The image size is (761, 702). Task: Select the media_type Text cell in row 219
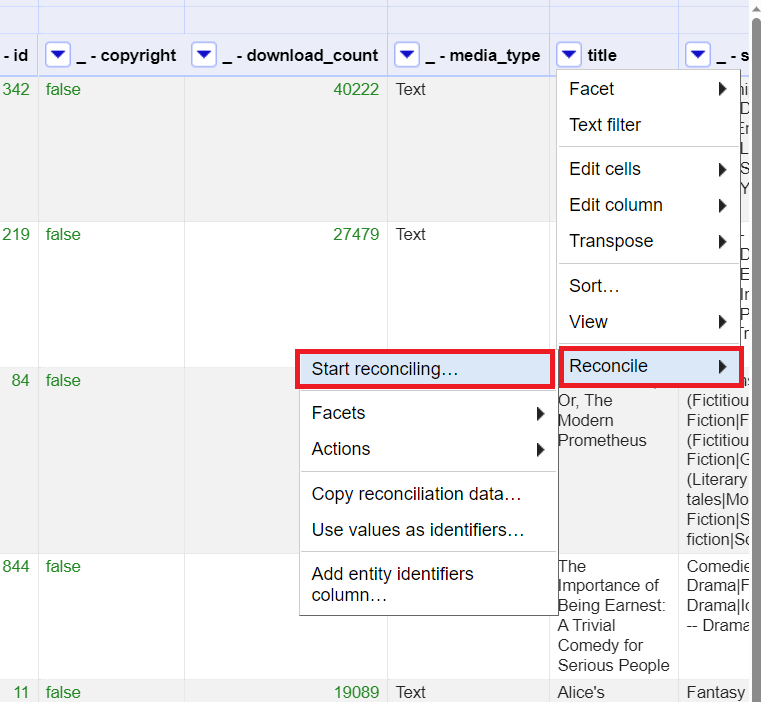tap(411, 234)
